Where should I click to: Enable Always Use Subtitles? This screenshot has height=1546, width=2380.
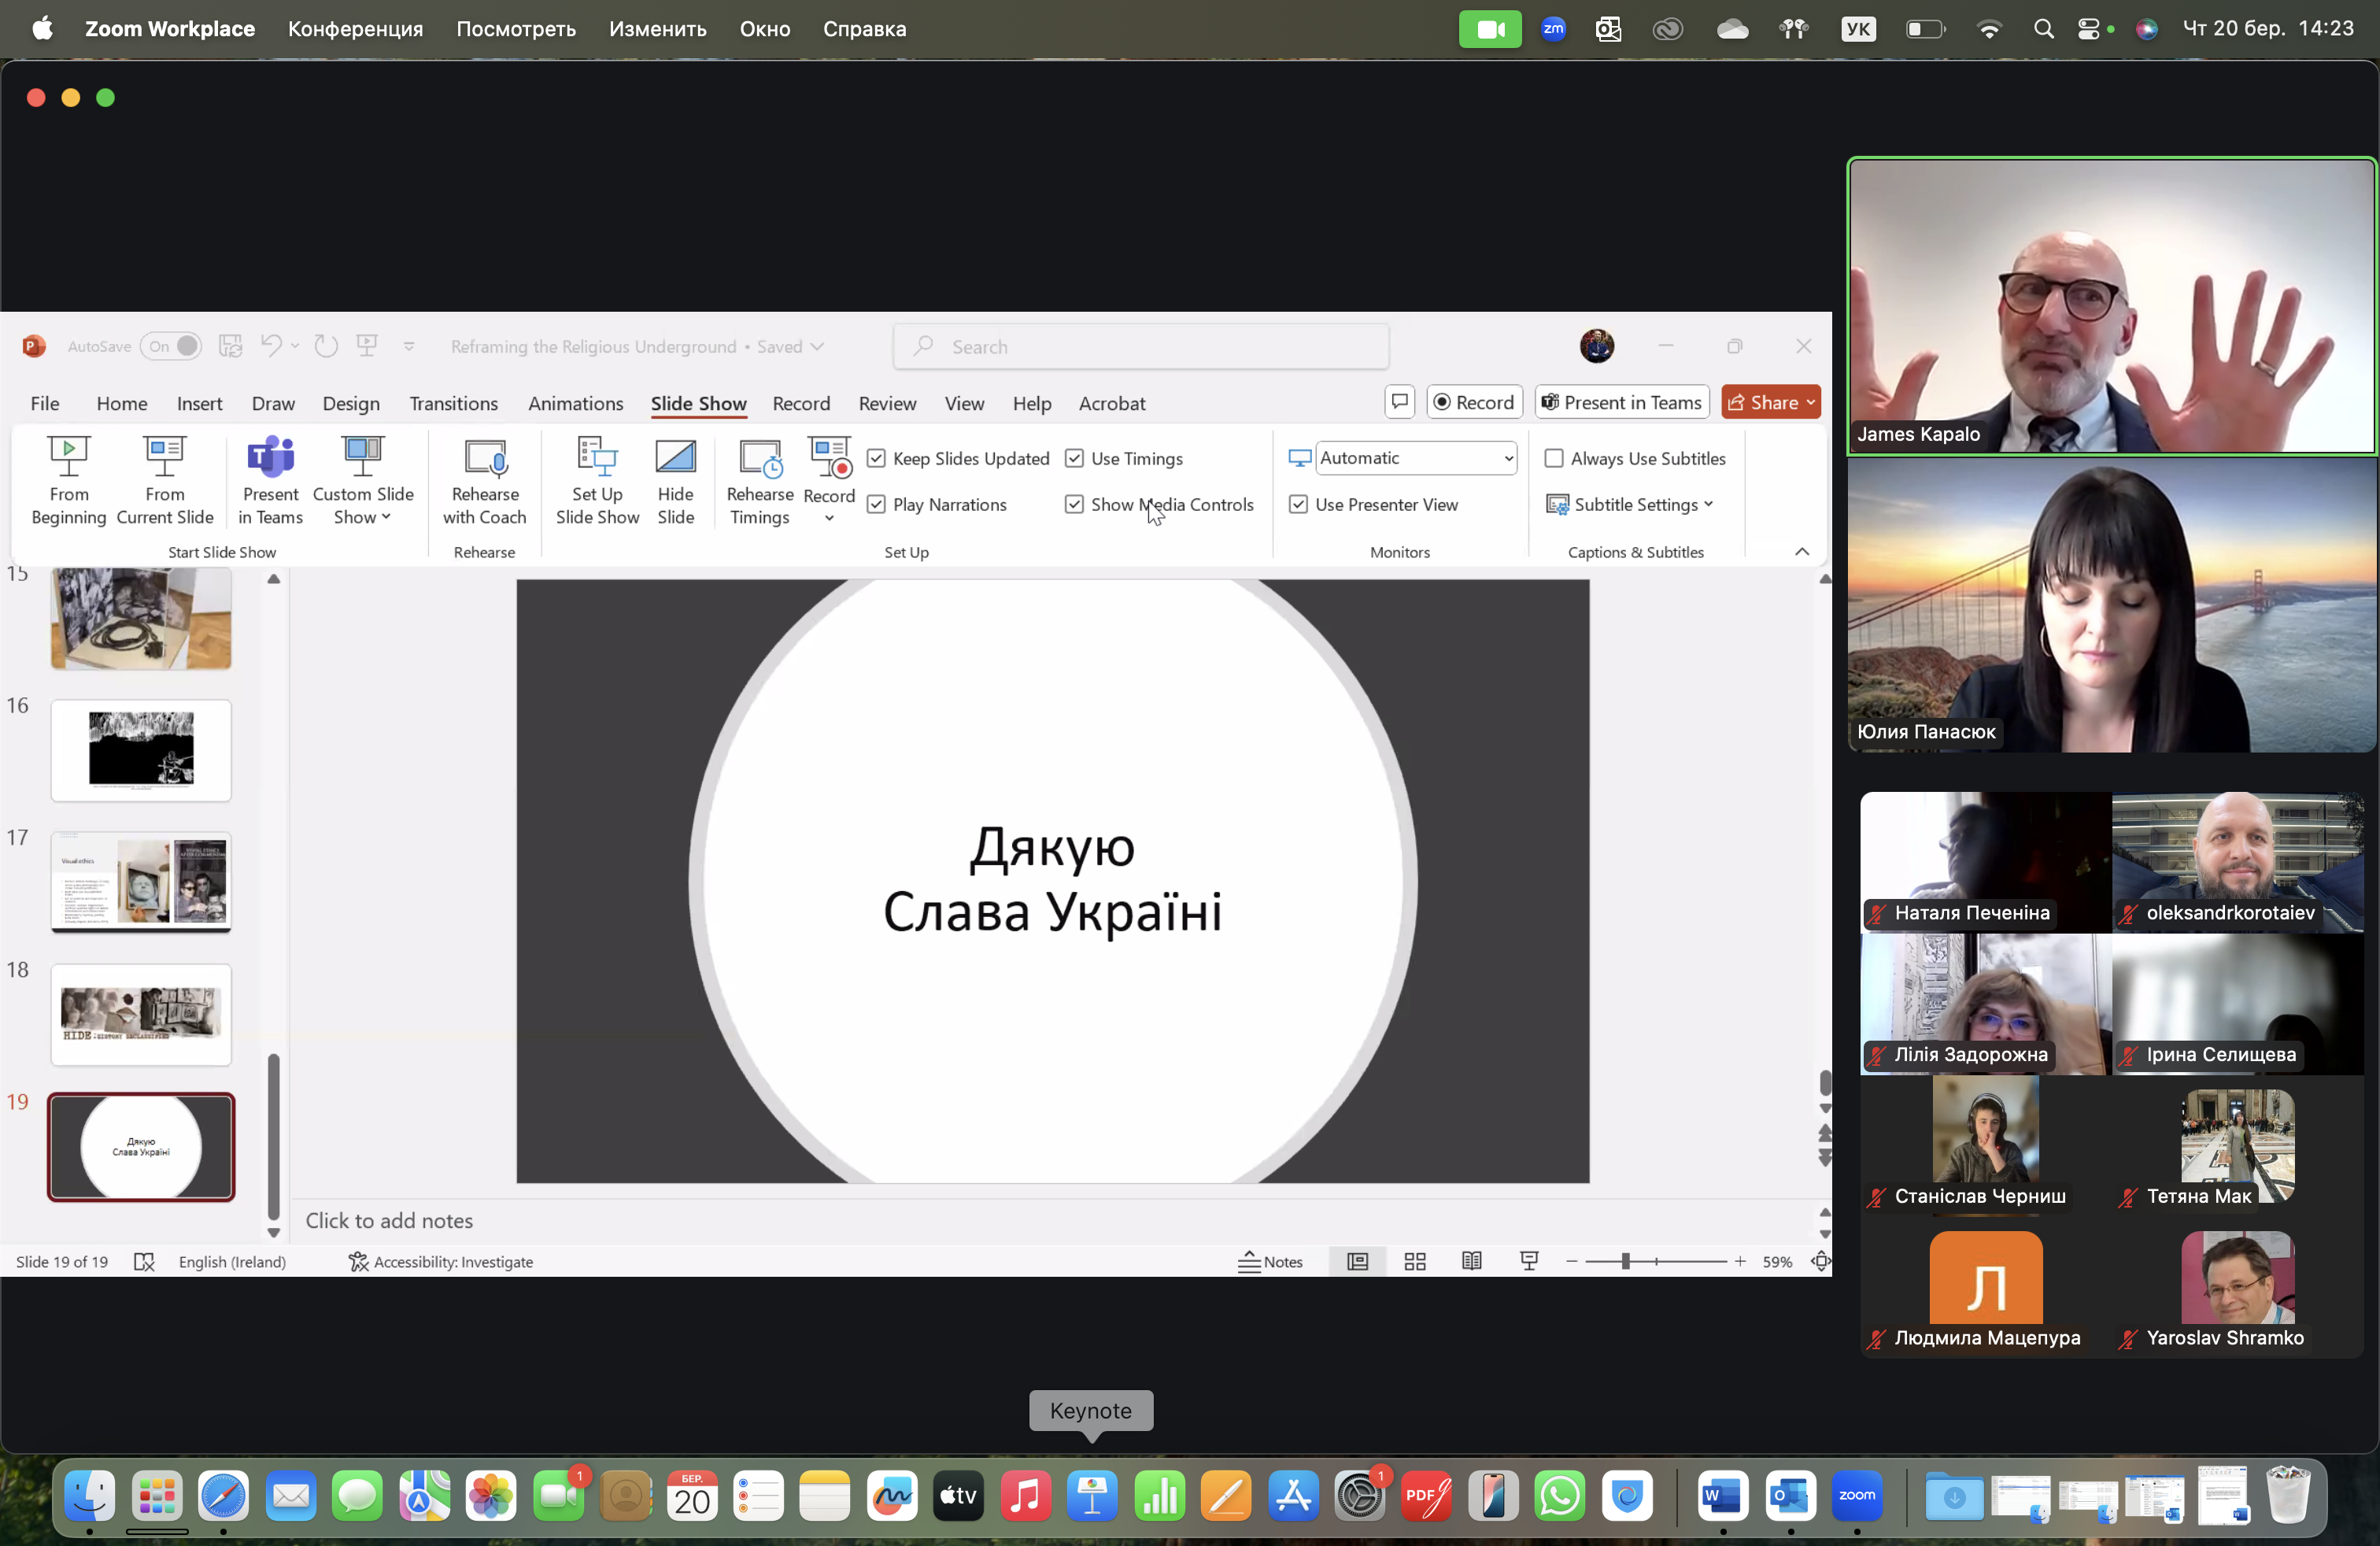click(x=1553, y=458)
